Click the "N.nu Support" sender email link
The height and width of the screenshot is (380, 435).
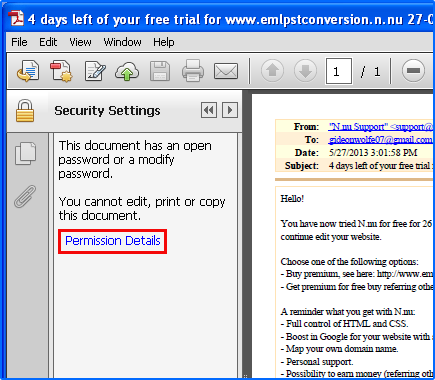click(380, 127)
